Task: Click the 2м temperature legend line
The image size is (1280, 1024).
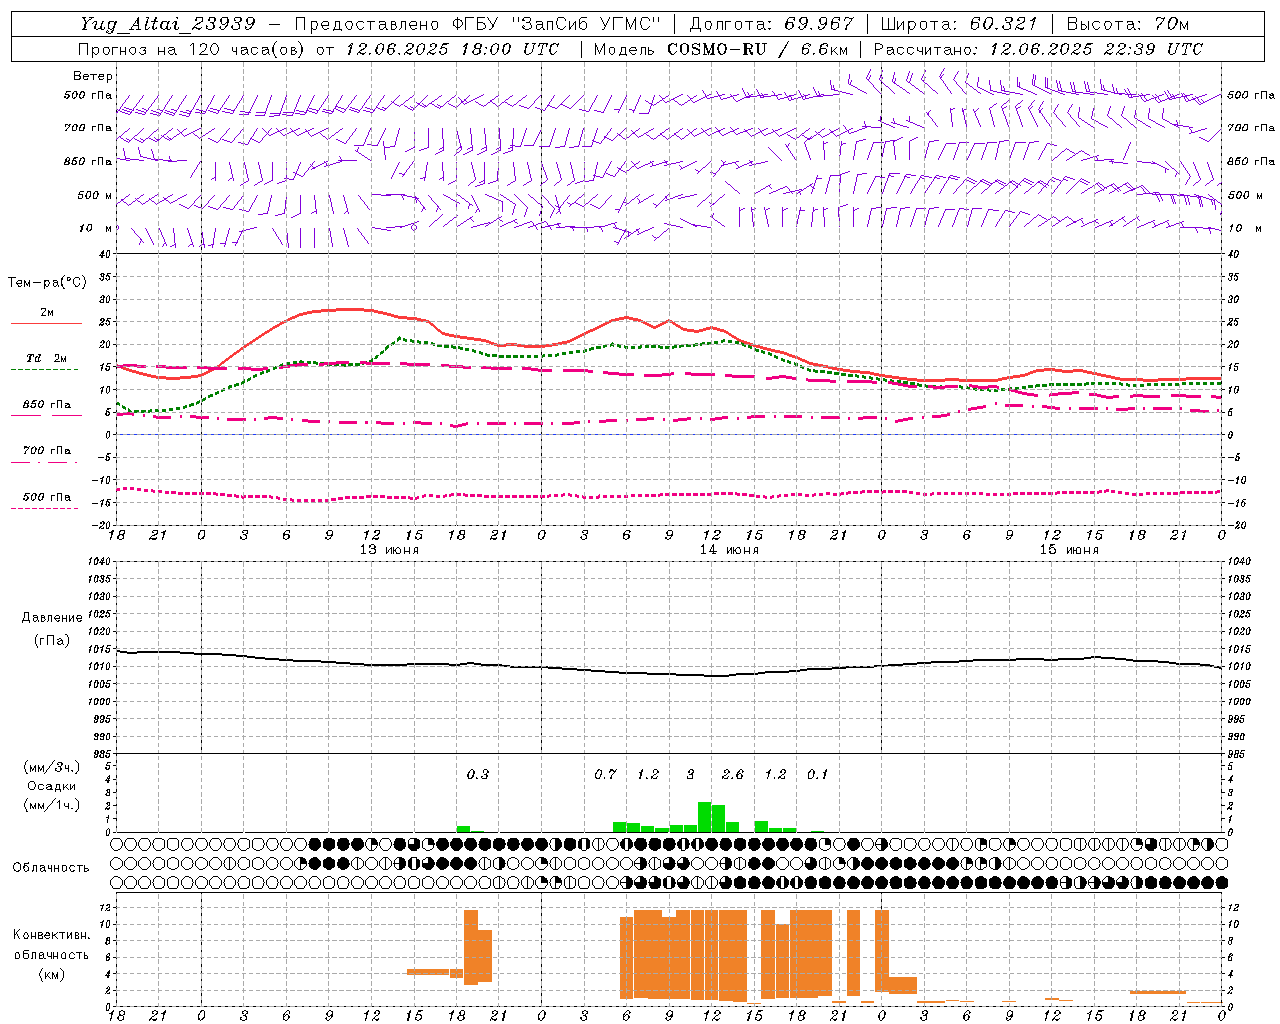Action: (46, 323)
